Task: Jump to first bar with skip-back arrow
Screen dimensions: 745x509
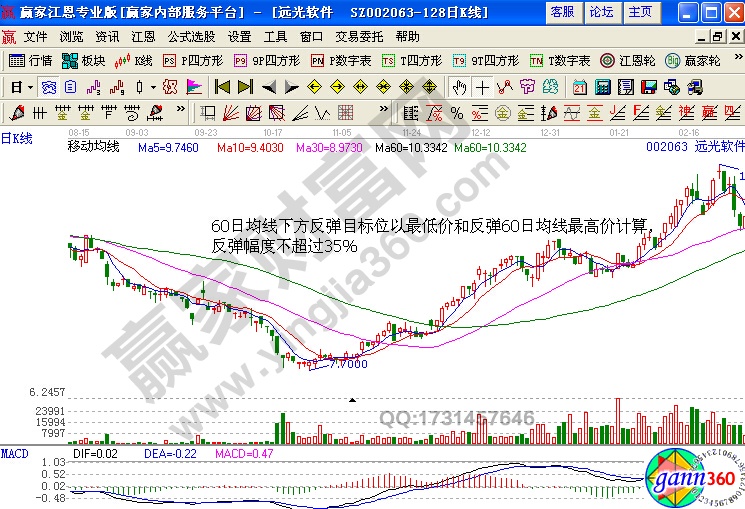Action: [x=222, y=86]
